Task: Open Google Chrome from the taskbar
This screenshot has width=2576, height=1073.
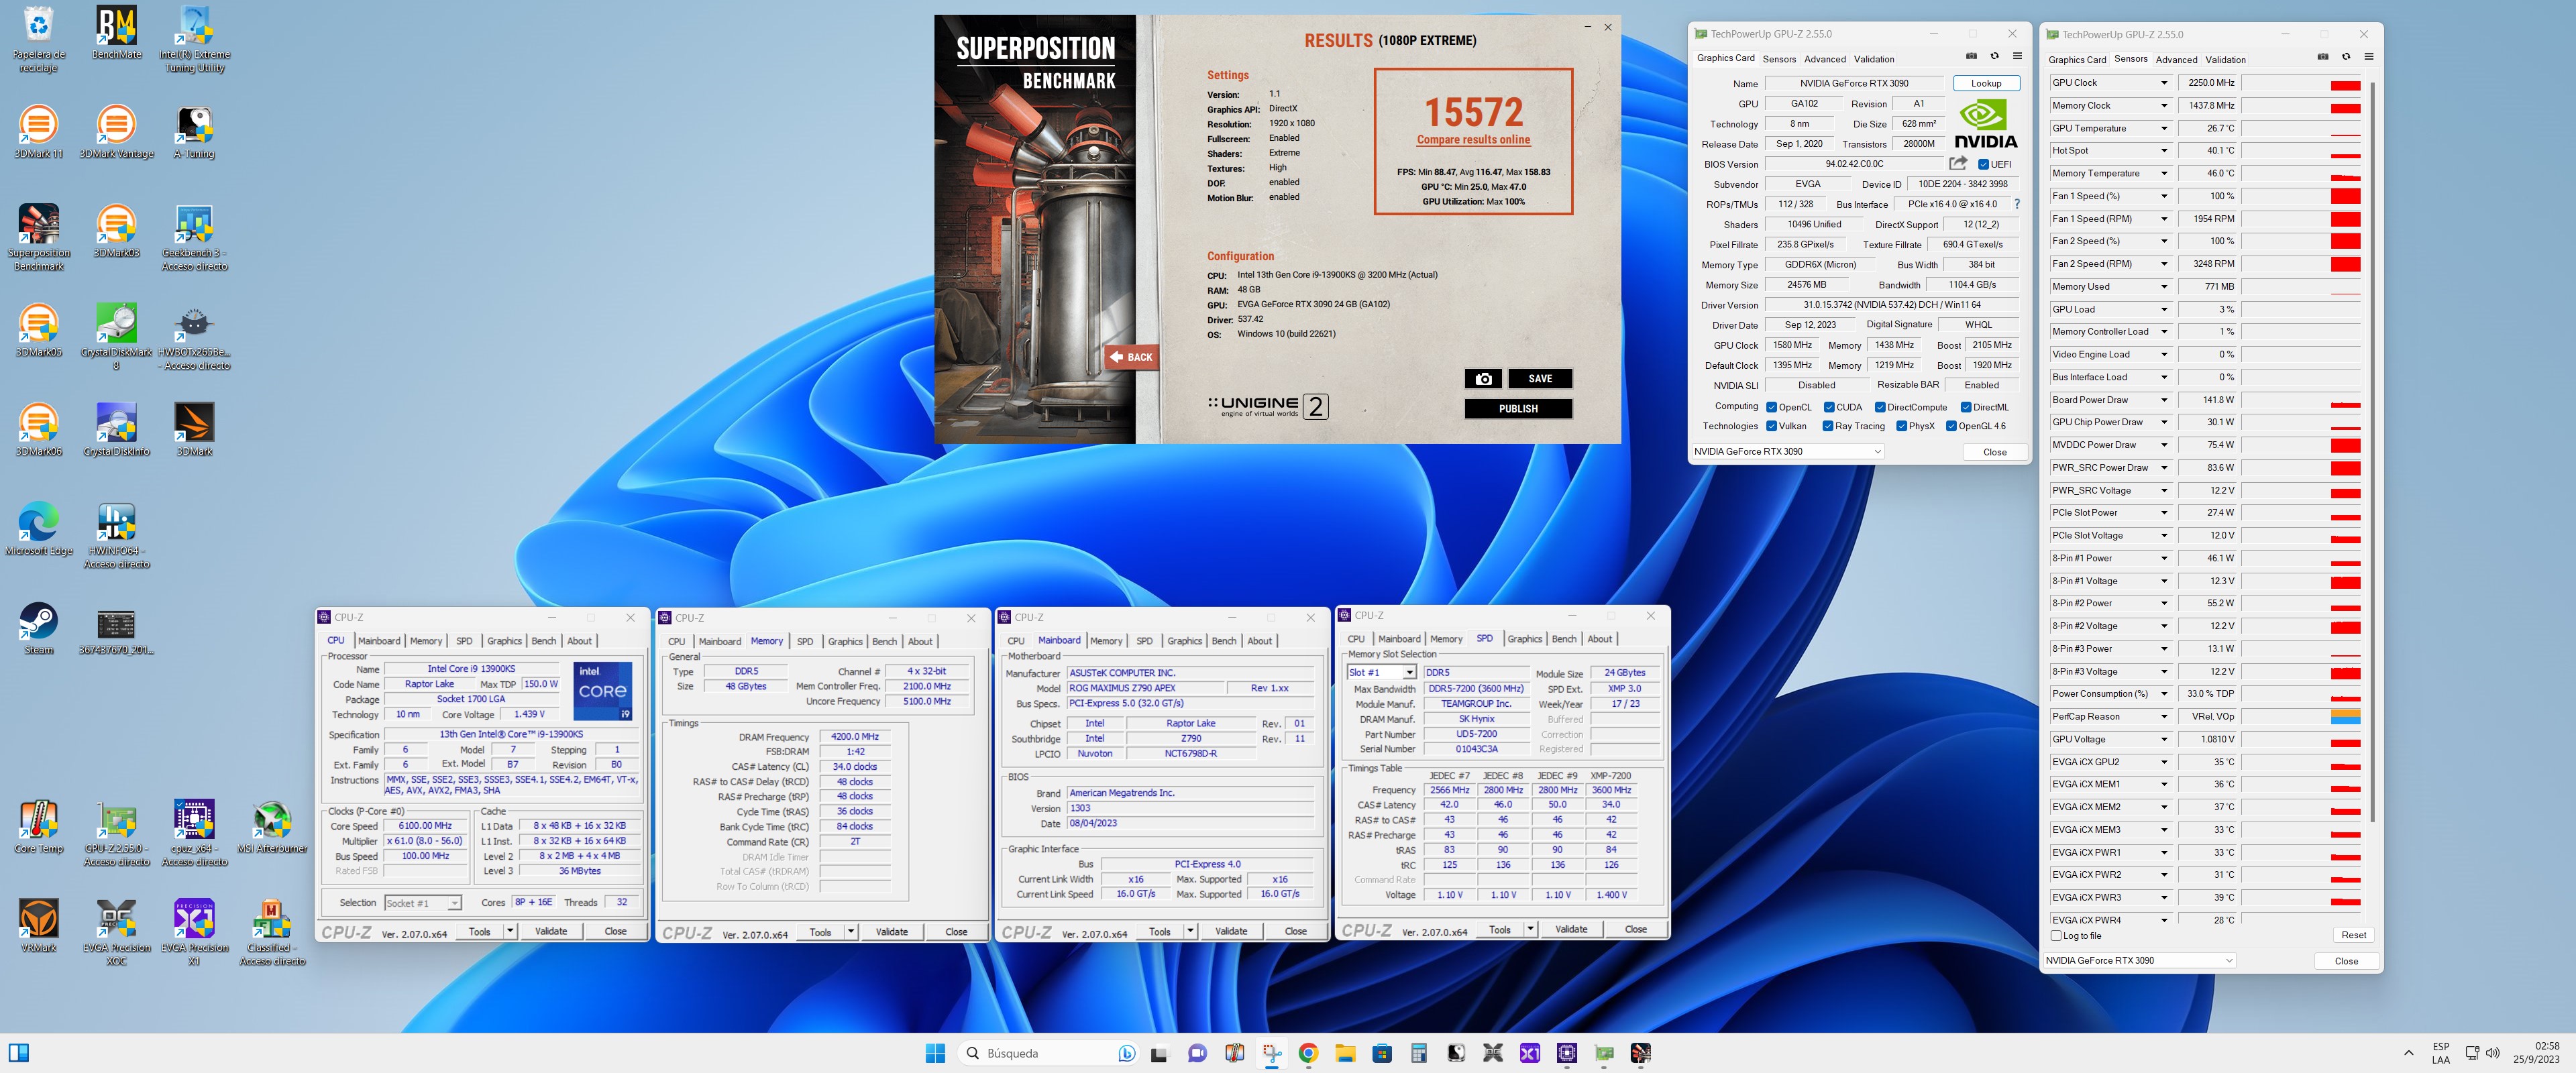Action: [1308, 1053]
